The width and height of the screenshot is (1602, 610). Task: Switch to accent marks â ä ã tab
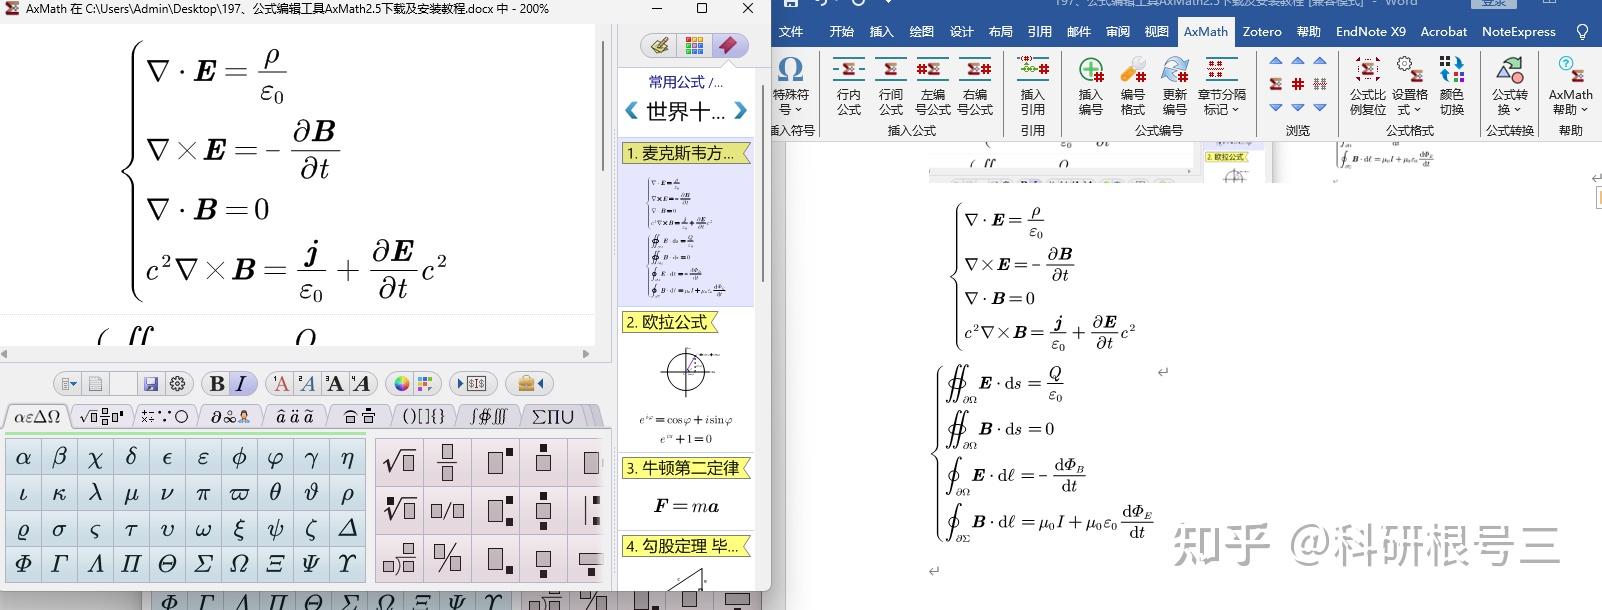coord(294,416)
